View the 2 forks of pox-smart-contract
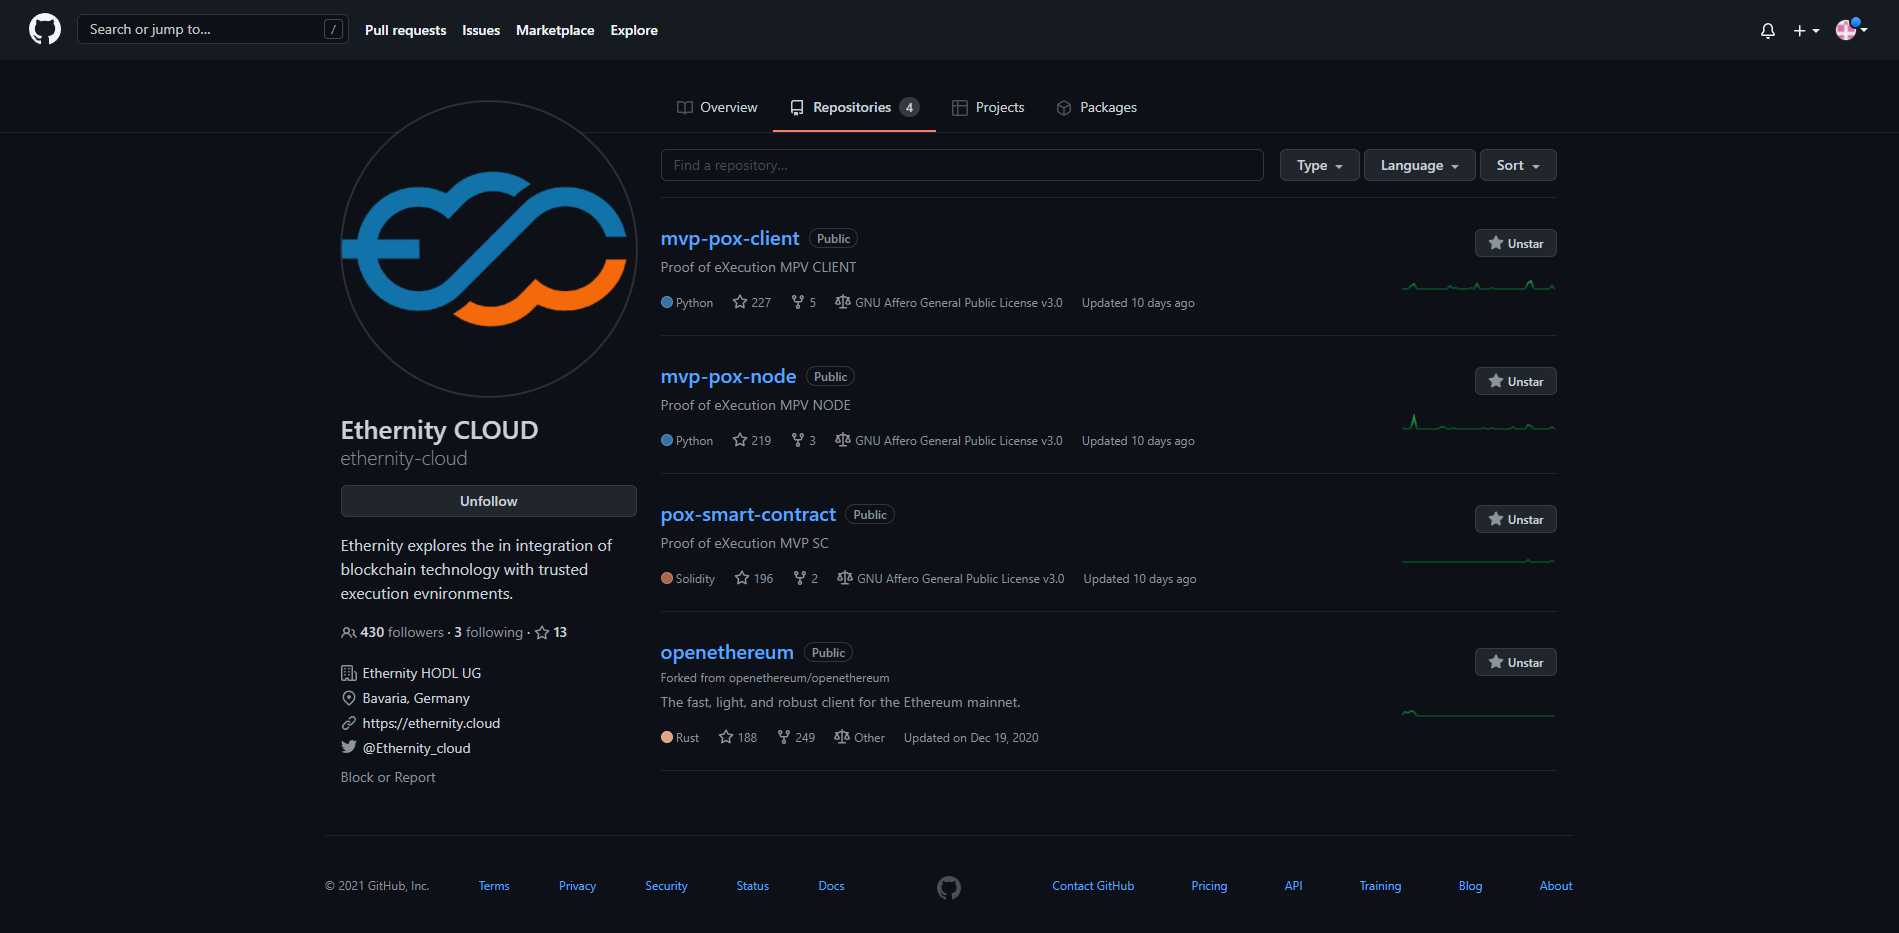 (805, 578)
